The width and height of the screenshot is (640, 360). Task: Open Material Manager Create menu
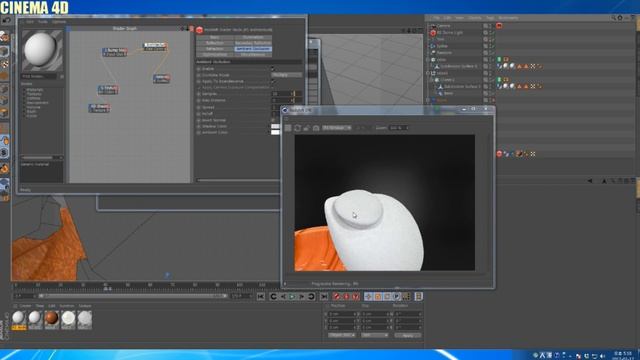(x=25, y=306)
